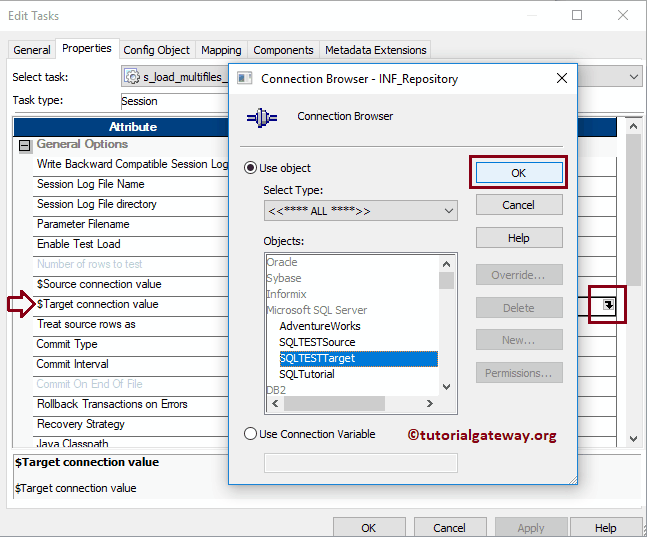Screen dimensions: 647x537
Task: Click the Permissions... button
Action: click(x=519, y=373)
